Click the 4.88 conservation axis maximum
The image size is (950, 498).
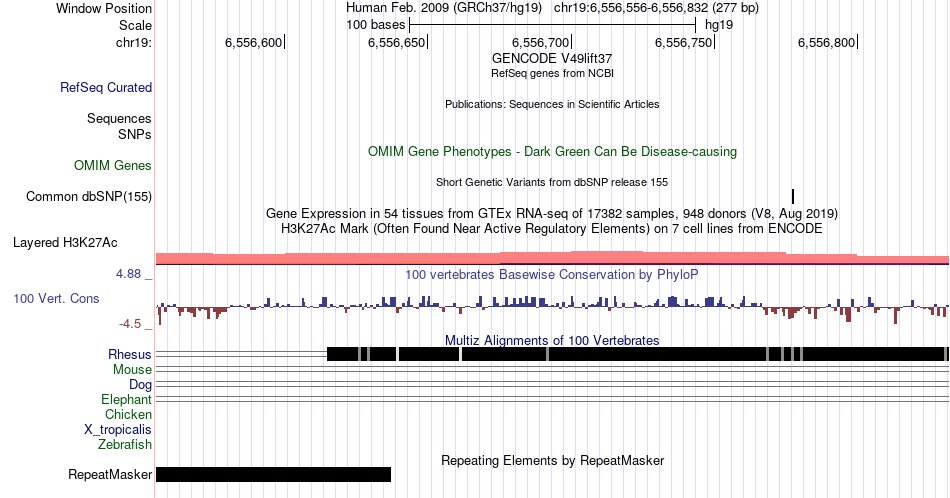coord(128,274)
